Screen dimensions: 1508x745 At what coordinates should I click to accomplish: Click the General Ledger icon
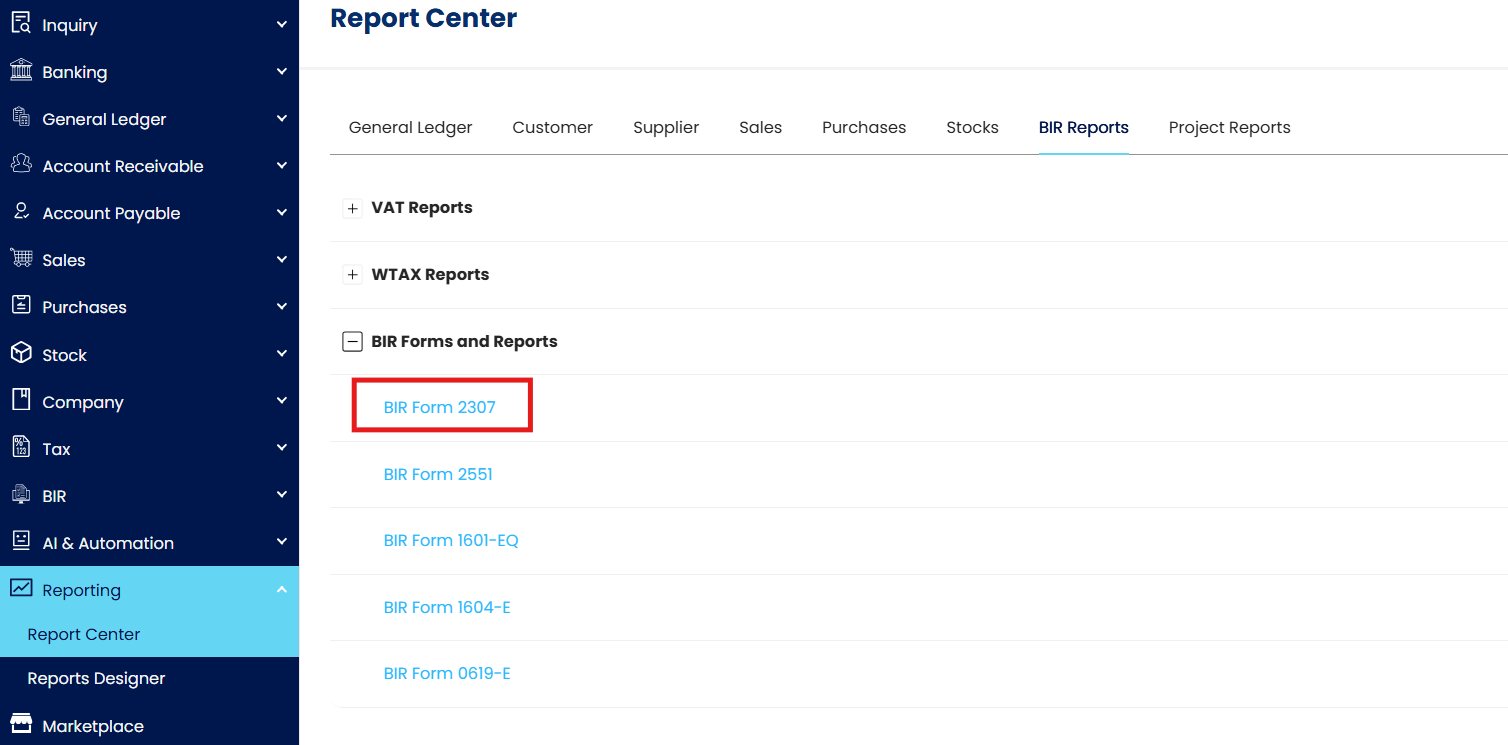20,117
